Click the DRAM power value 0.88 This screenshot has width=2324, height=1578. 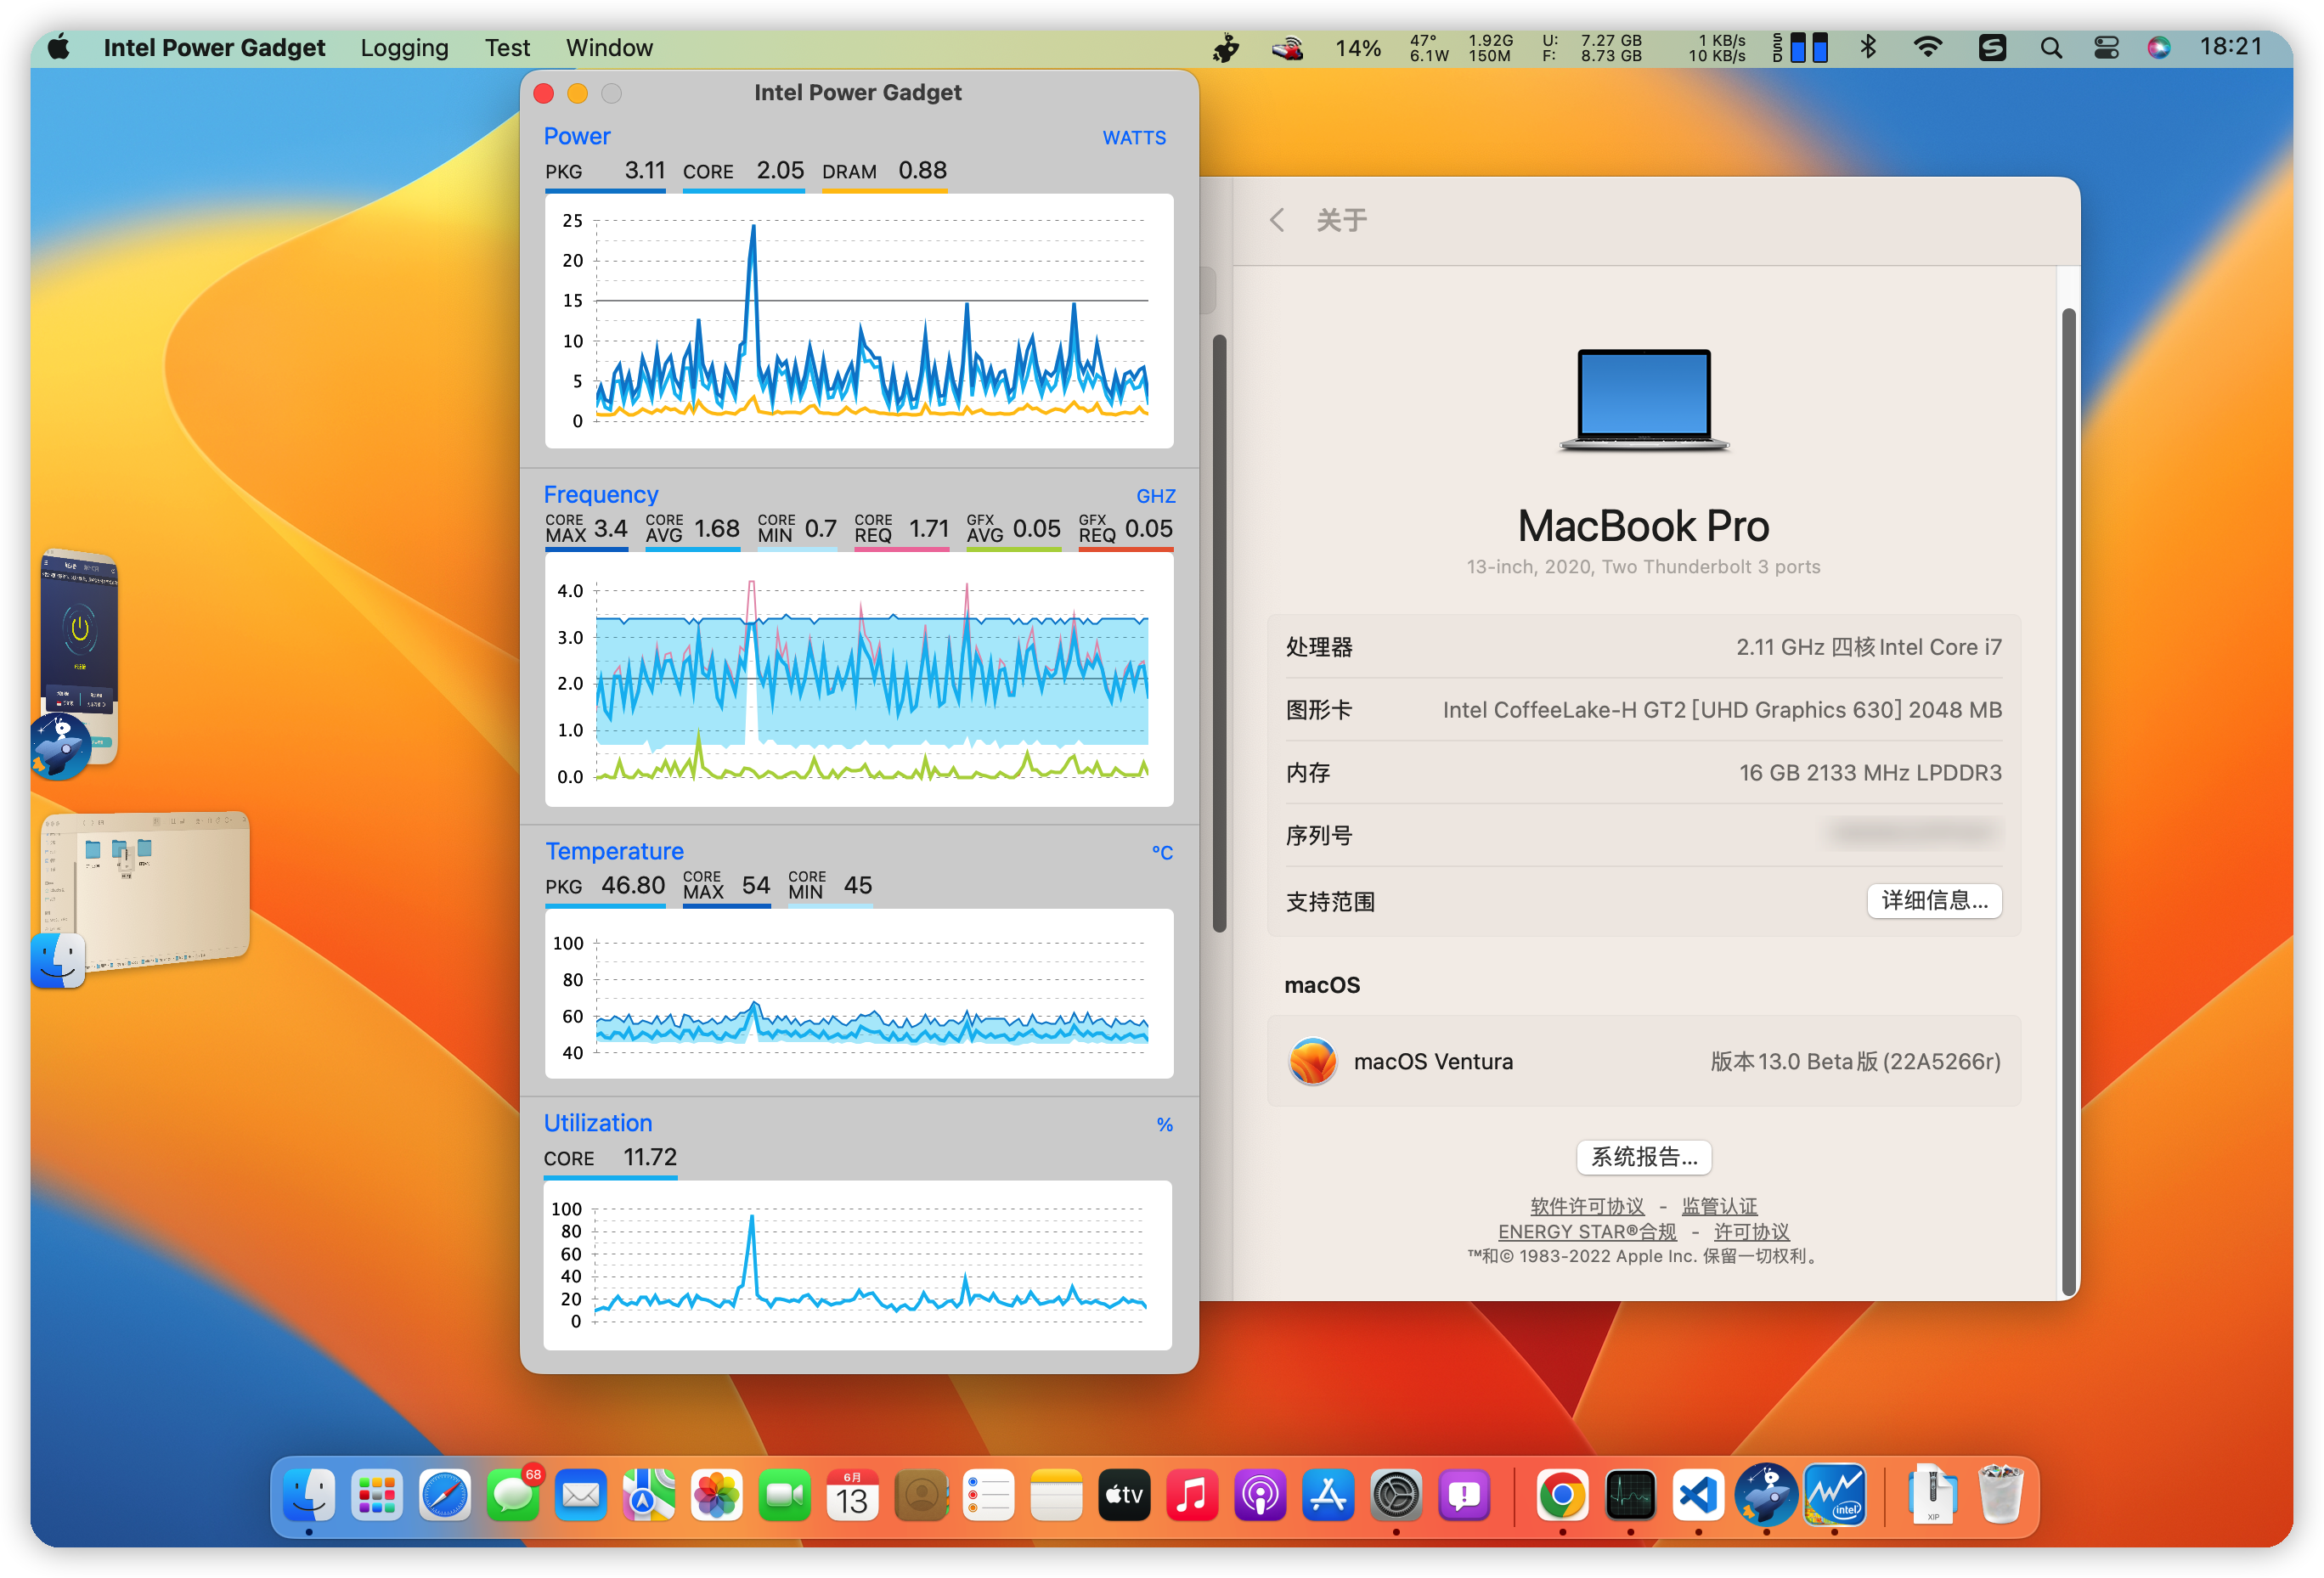(921, 170)
